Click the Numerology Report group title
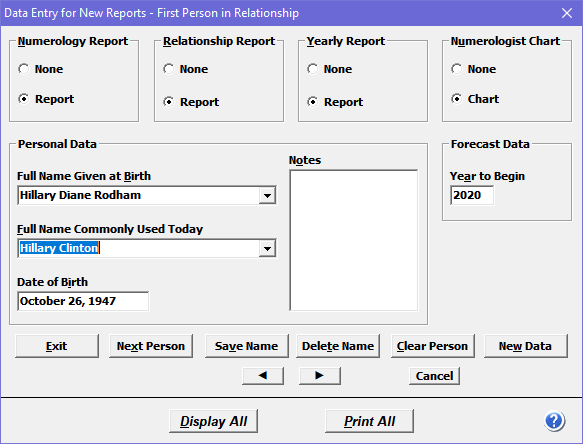 pos(73,41)
